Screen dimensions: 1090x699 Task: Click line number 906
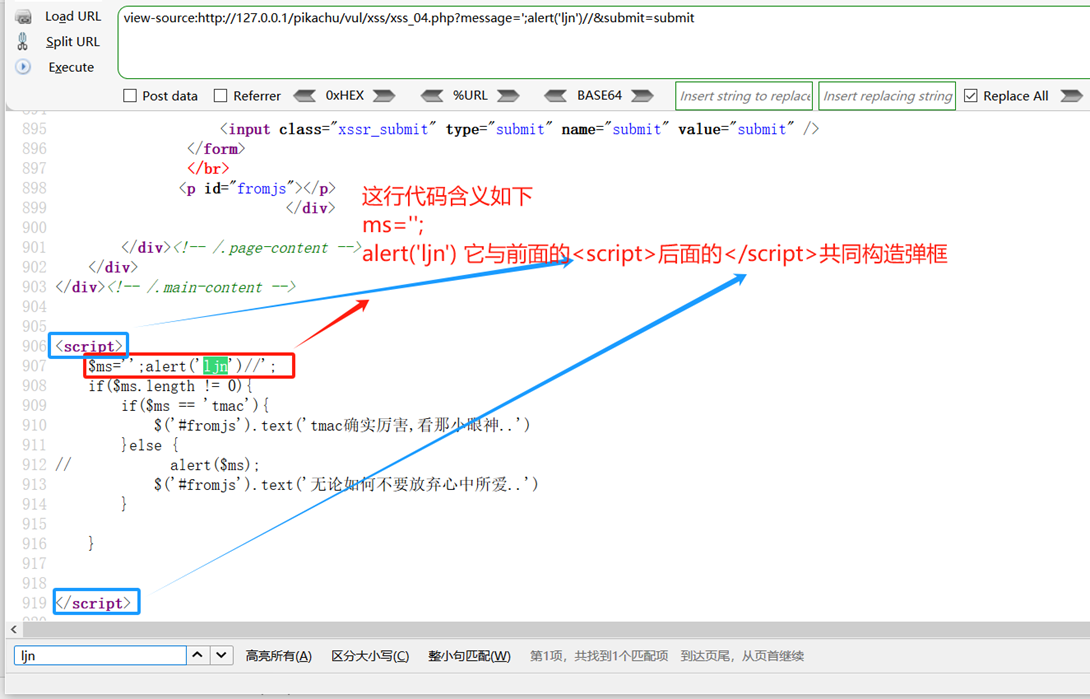coord(34,346)
